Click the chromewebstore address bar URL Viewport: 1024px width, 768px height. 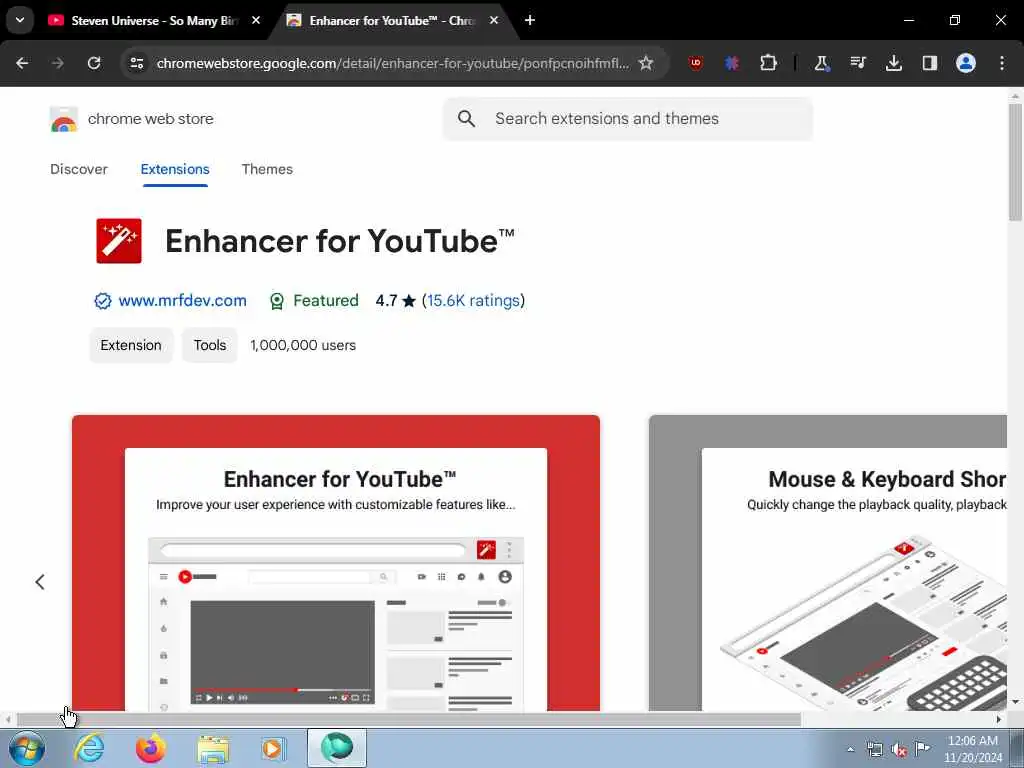point(392,63)
